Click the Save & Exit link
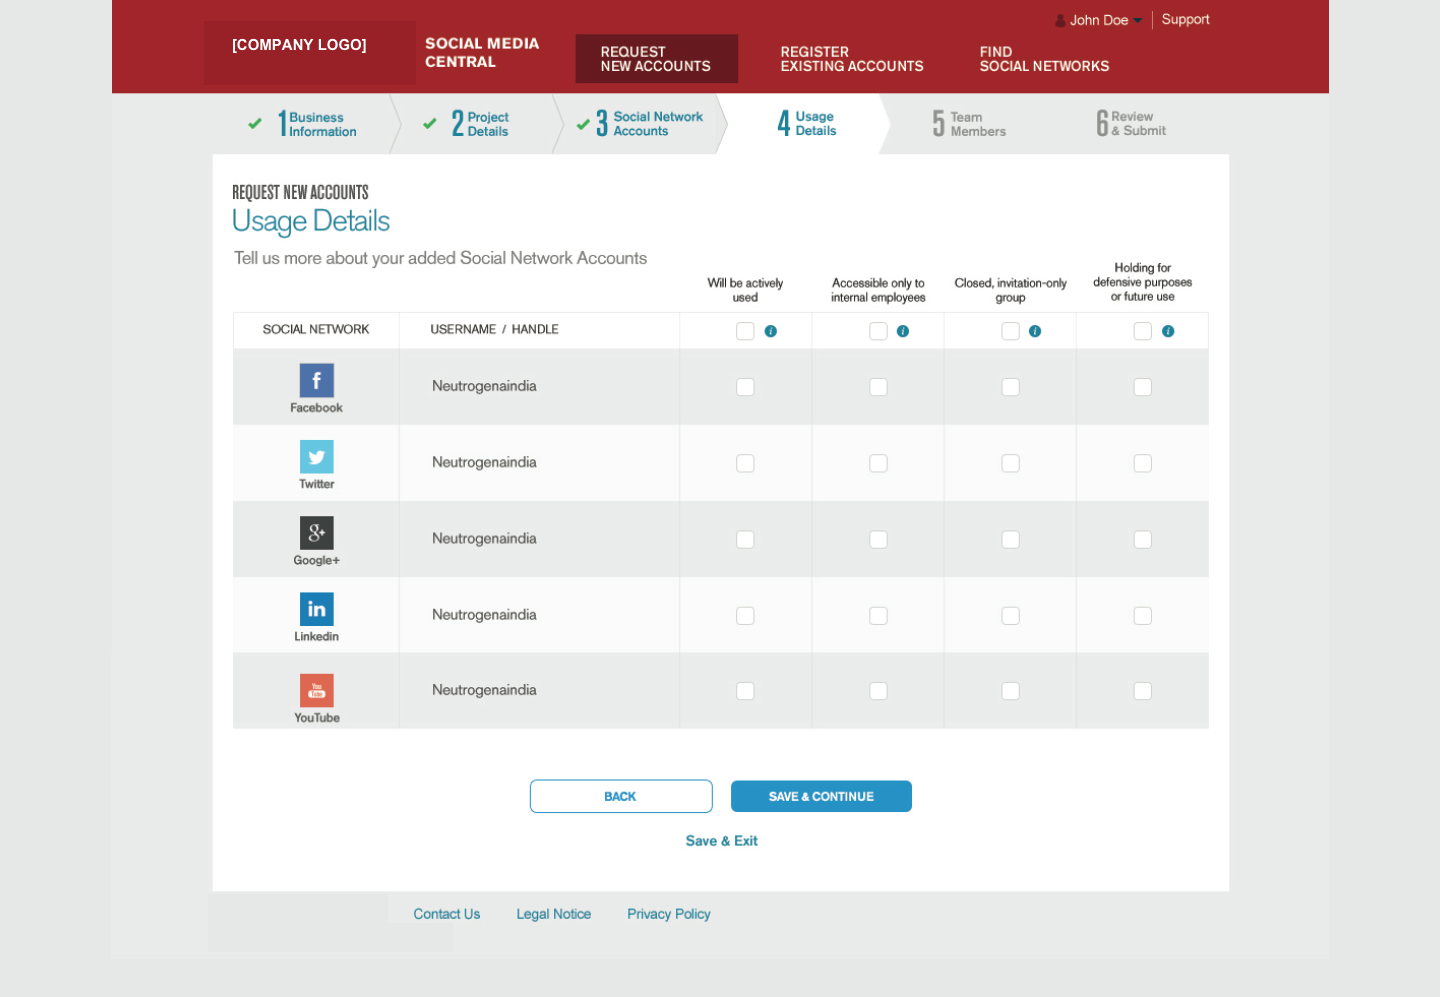The width and height of the screenshot is (1440, 997). (722, 841)
